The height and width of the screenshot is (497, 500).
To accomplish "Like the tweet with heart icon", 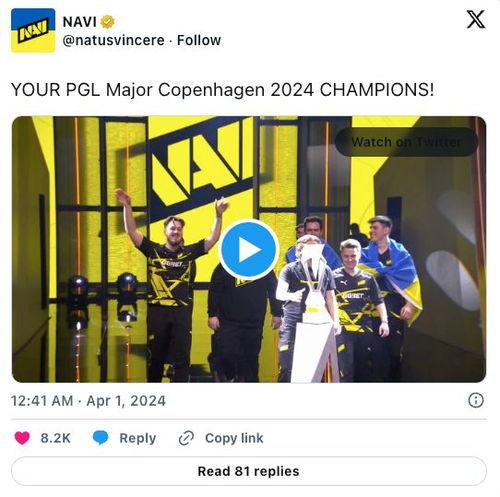I will click(22, 438).
